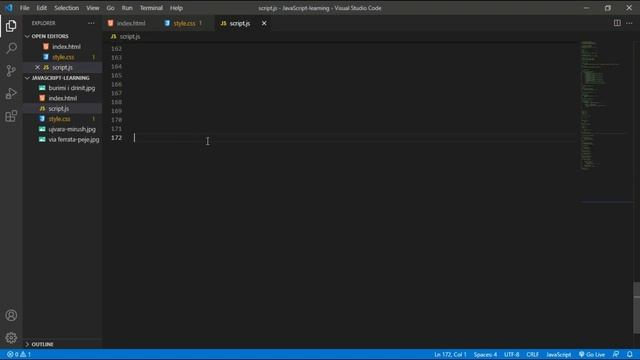Start Go Live server

[592, 354]
